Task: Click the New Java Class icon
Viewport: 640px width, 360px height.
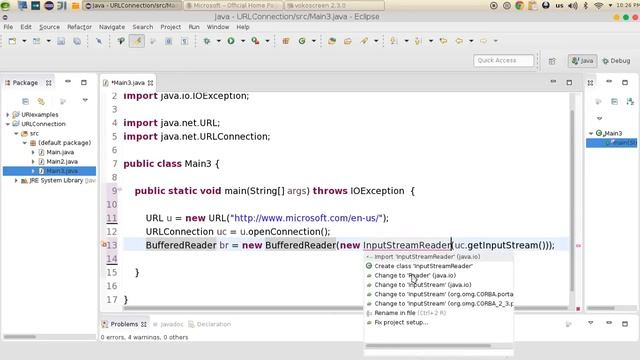Action: 302,41
